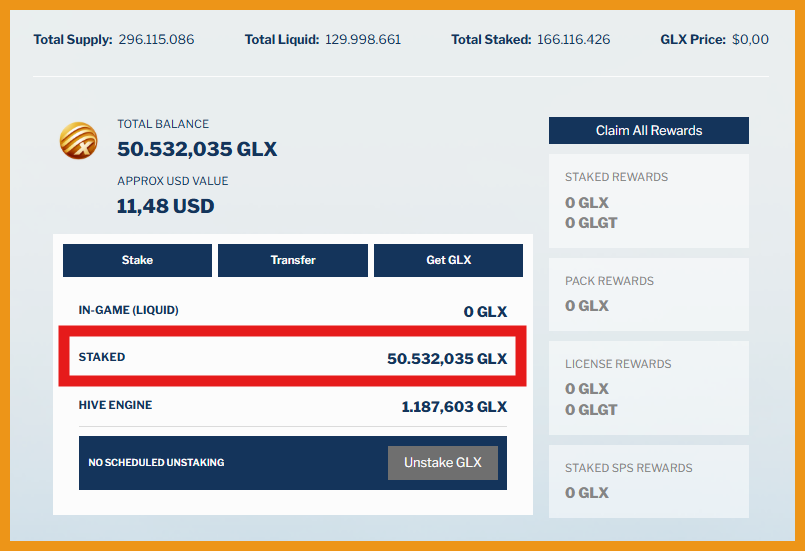Open the Transfer option

click(x=293, y=260)
